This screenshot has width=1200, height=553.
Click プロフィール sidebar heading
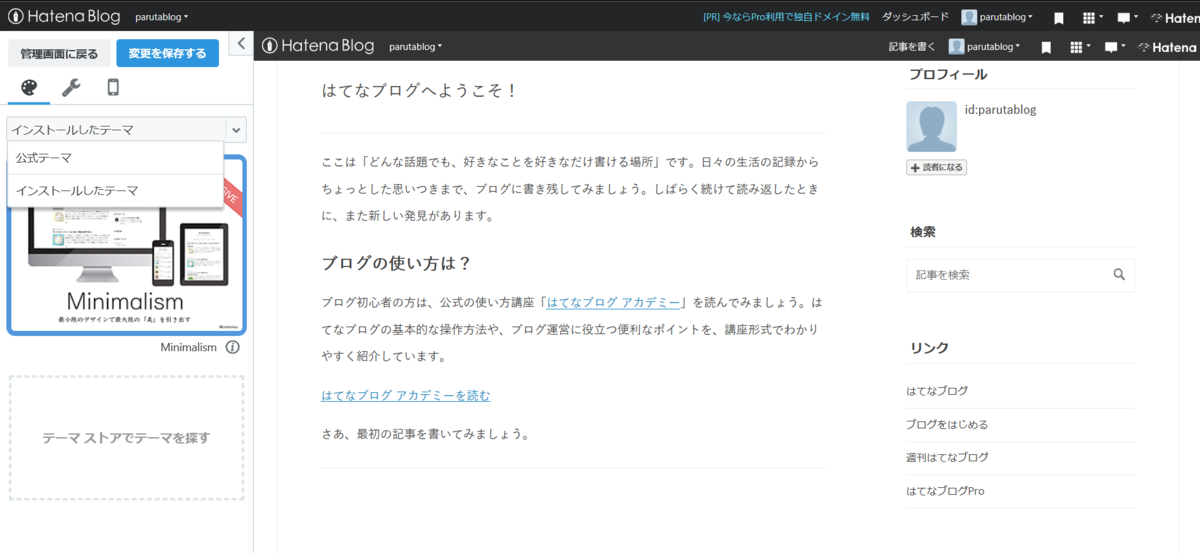pos(947,75)
